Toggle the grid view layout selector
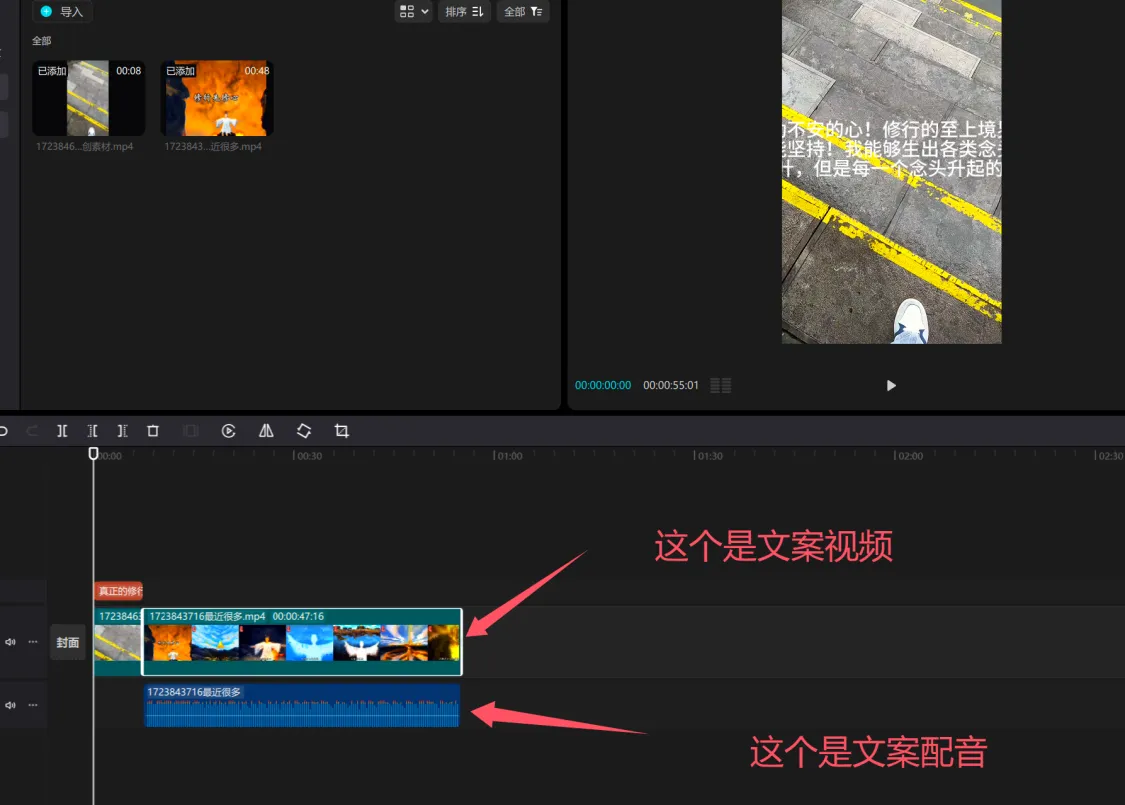The height and width of the screenshot is (805, 1125). pos(407,11)
